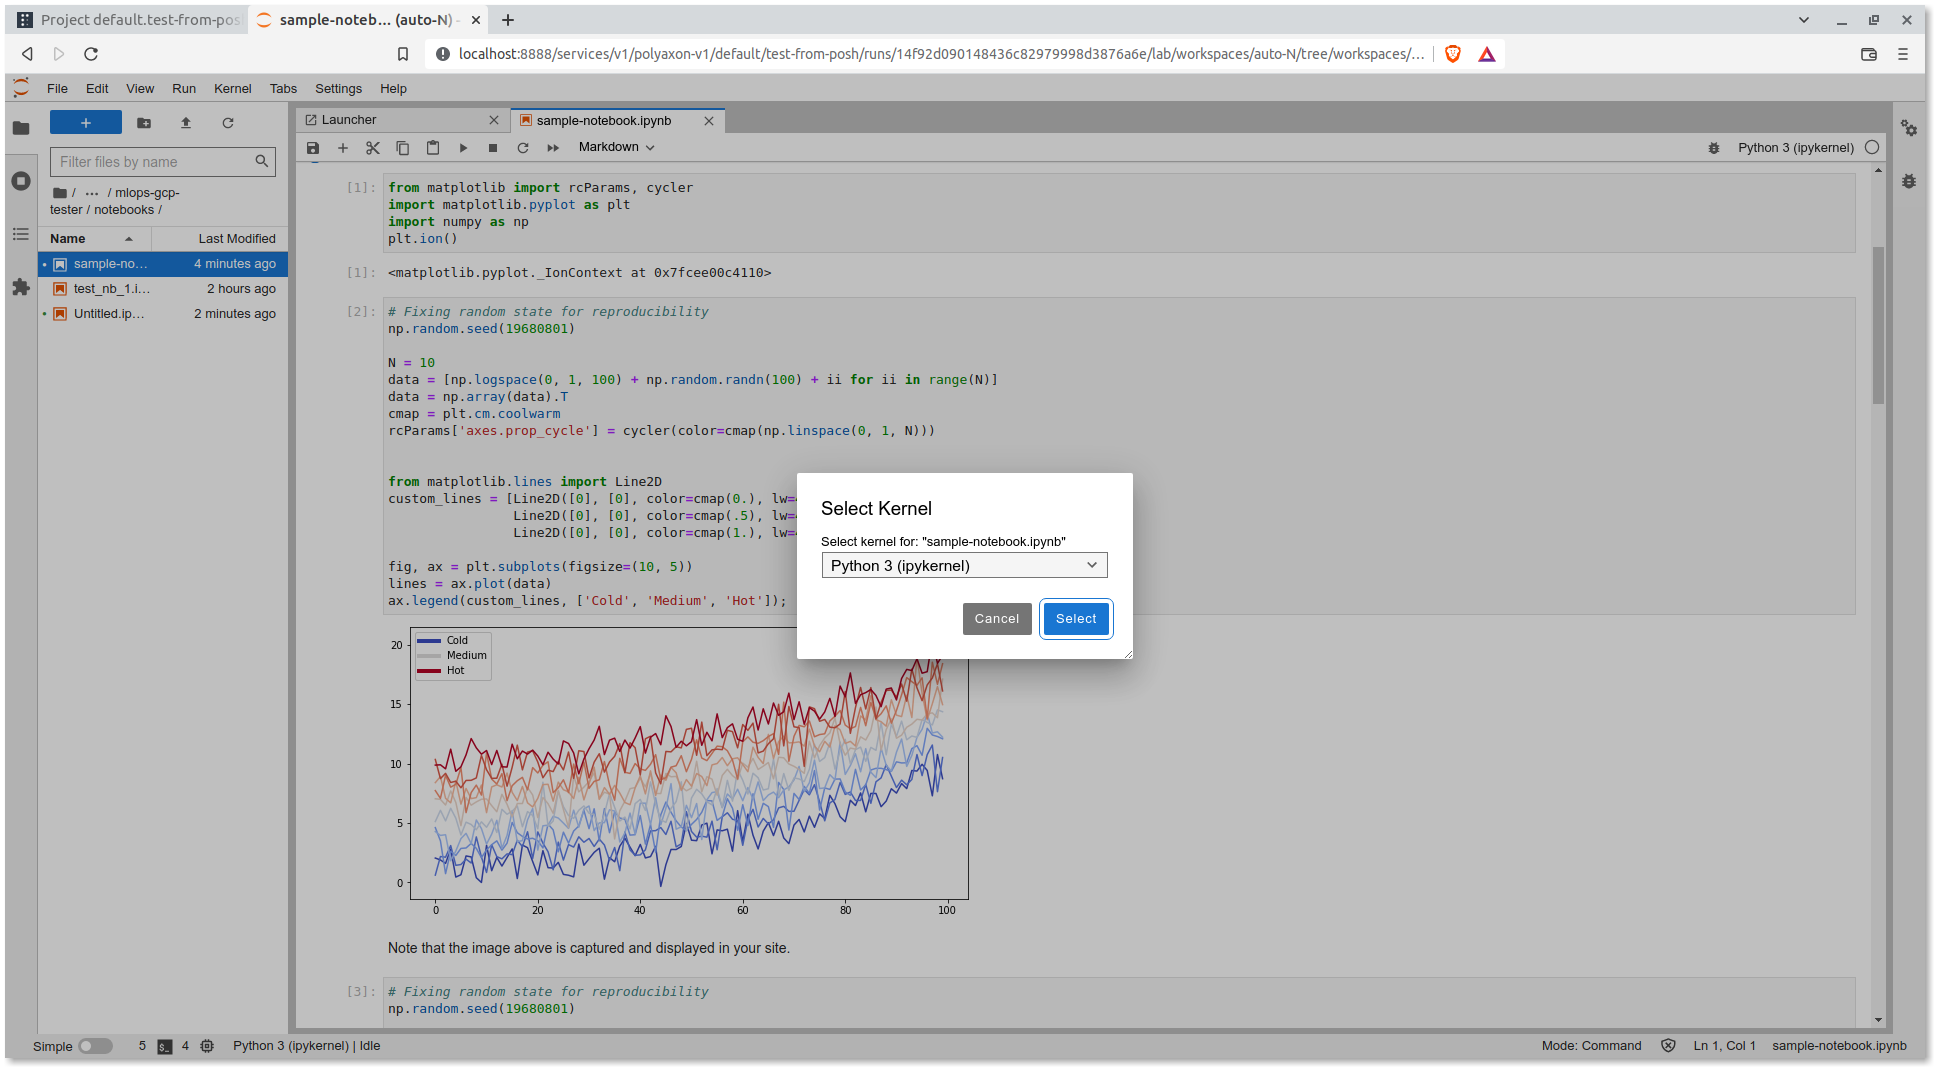This screenshot has width=1934, height=1067.
Task: Click the terminal count icon in status bar
Action: [165, 1046]
